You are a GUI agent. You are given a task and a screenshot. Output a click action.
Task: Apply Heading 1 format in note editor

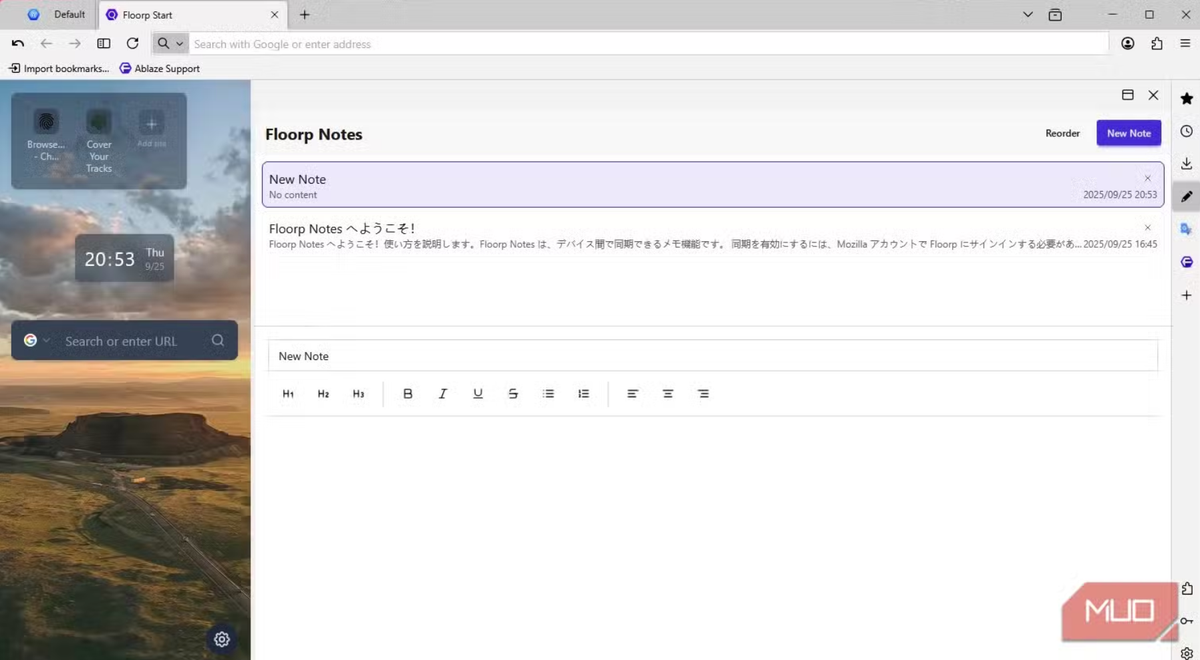pos(288,394)
